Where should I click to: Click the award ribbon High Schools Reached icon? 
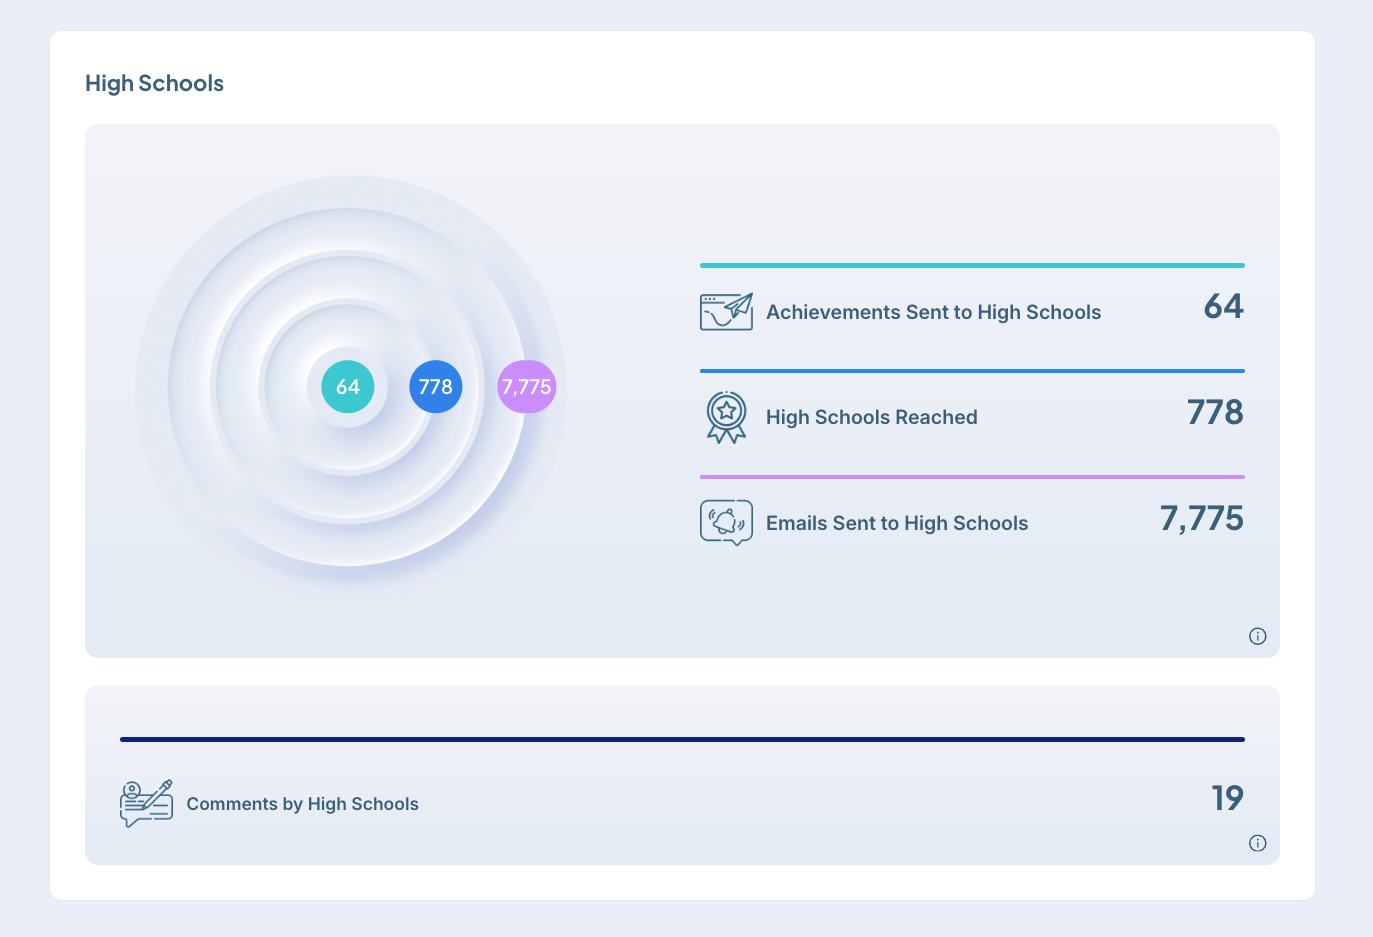click(726, 417)
